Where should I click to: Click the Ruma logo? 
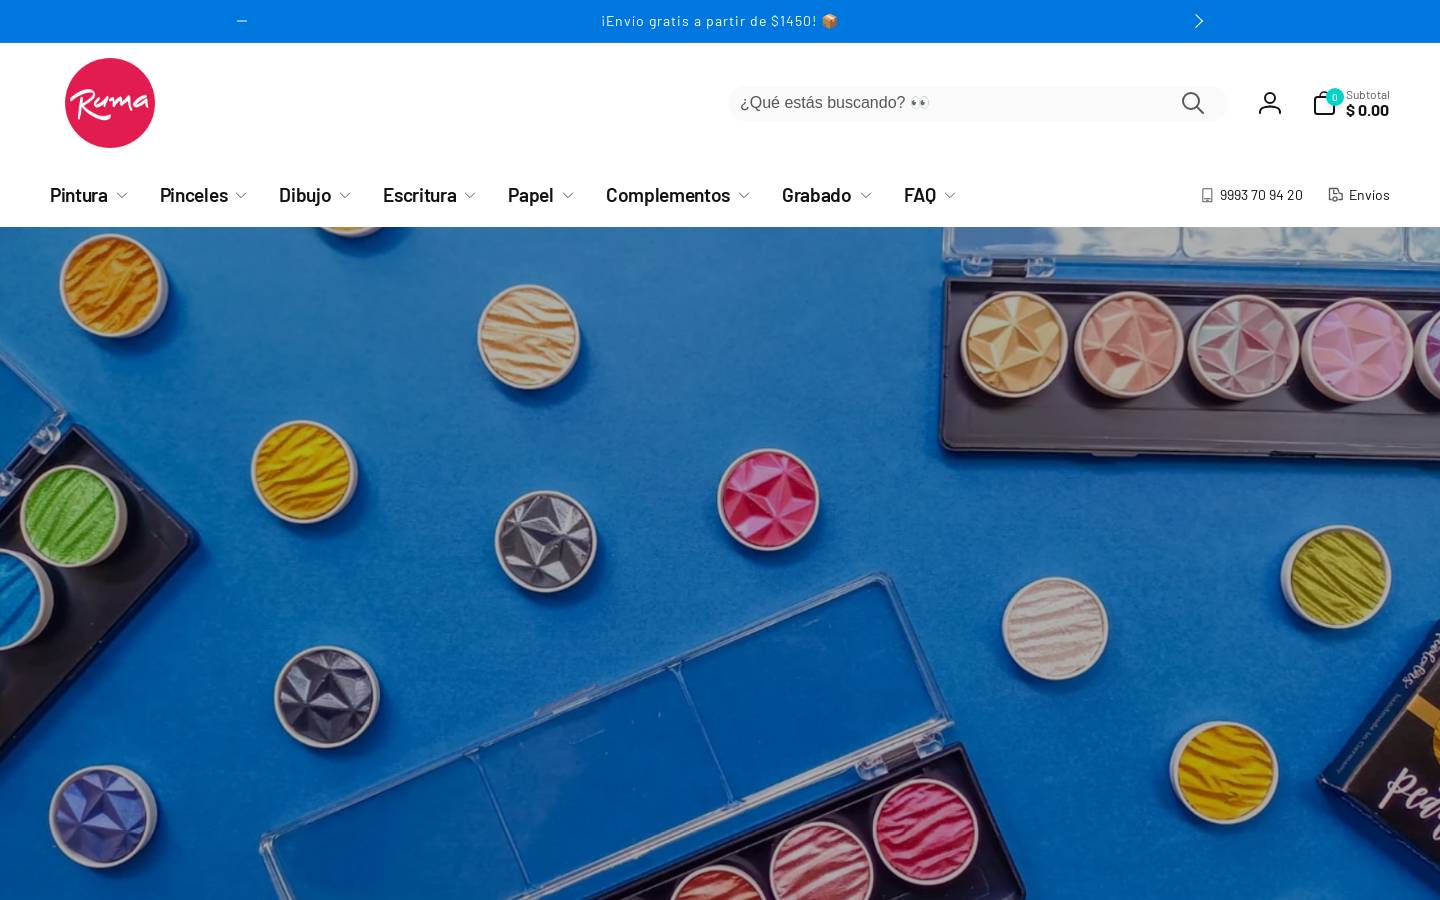pos(110,103)
